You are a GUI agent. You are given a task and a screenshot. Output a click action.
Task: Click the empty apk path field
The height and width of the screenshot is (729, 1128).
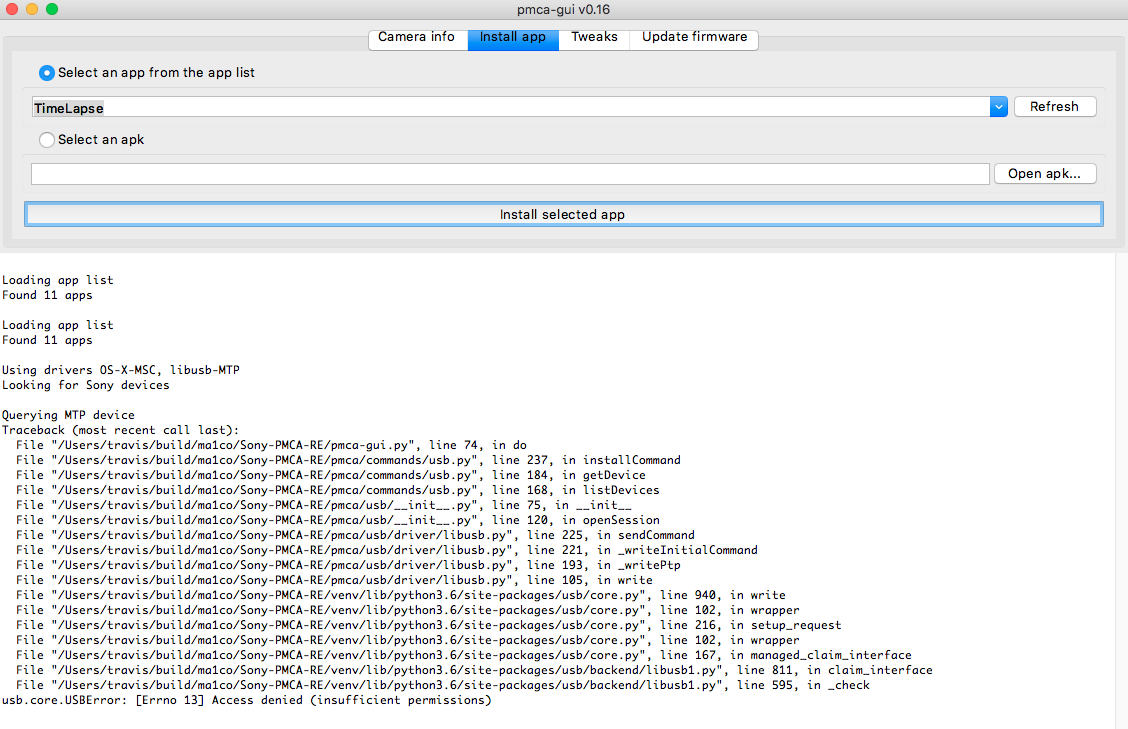click(500, 173)
